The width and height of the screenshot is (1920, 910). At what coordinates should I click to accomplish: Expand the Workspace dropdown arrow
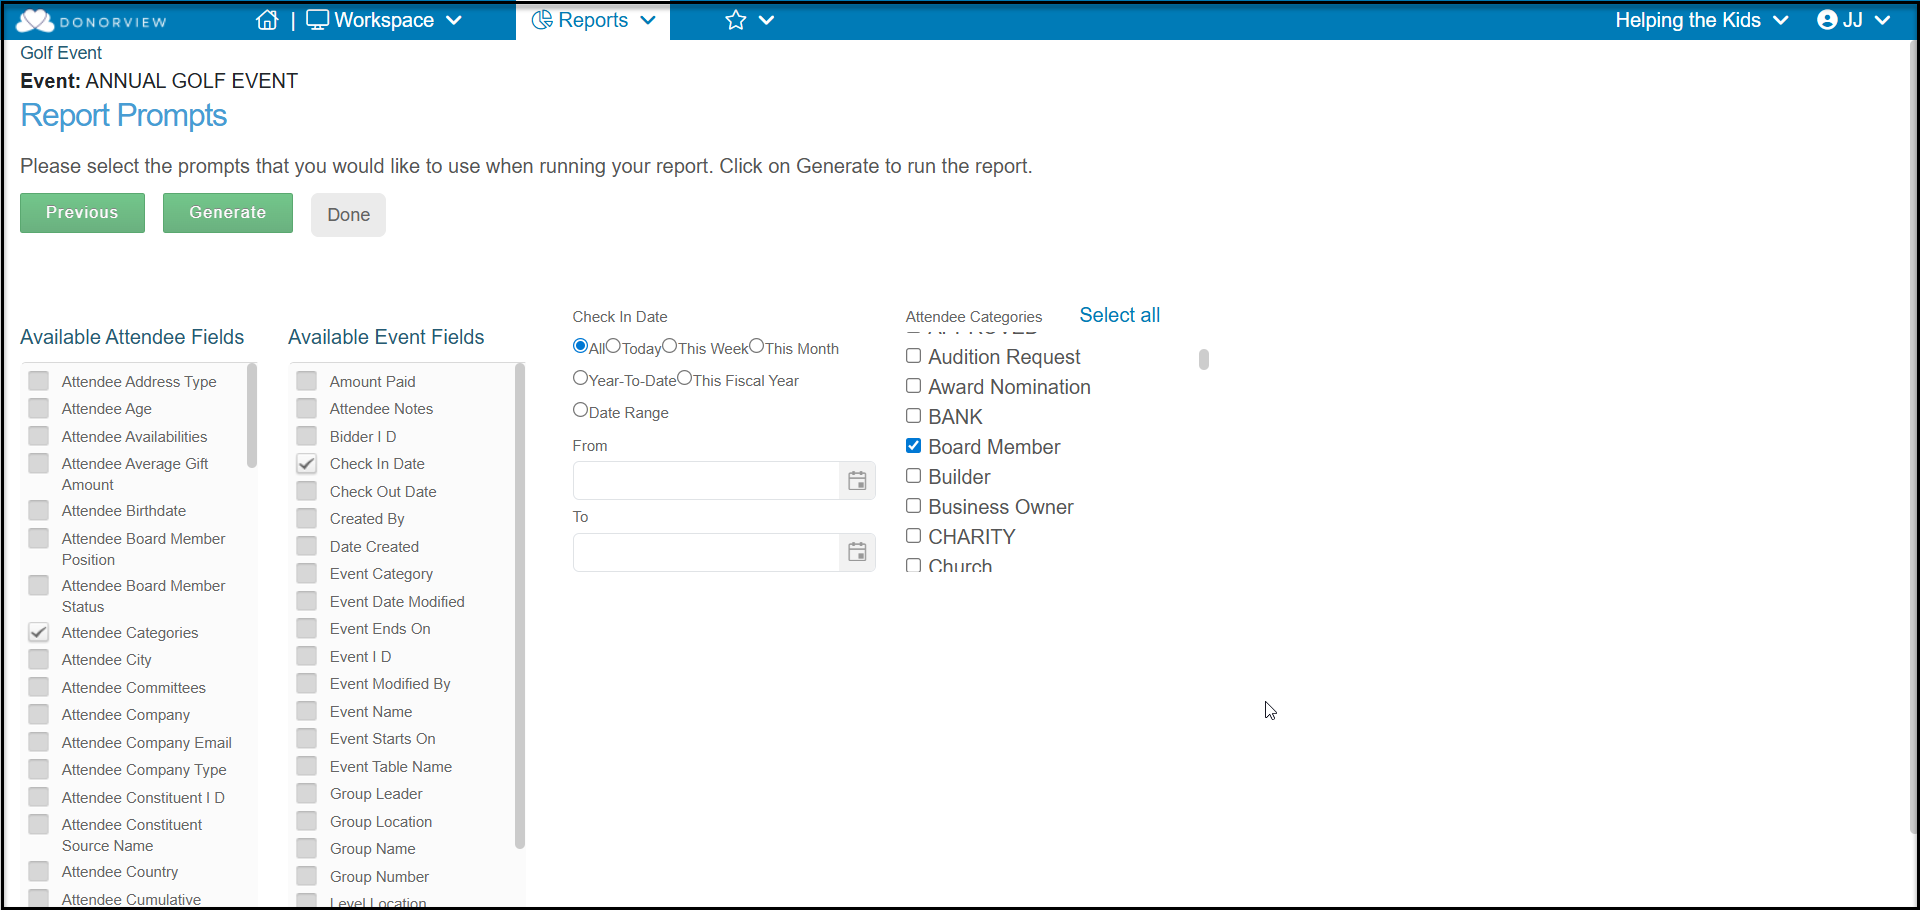454,20
